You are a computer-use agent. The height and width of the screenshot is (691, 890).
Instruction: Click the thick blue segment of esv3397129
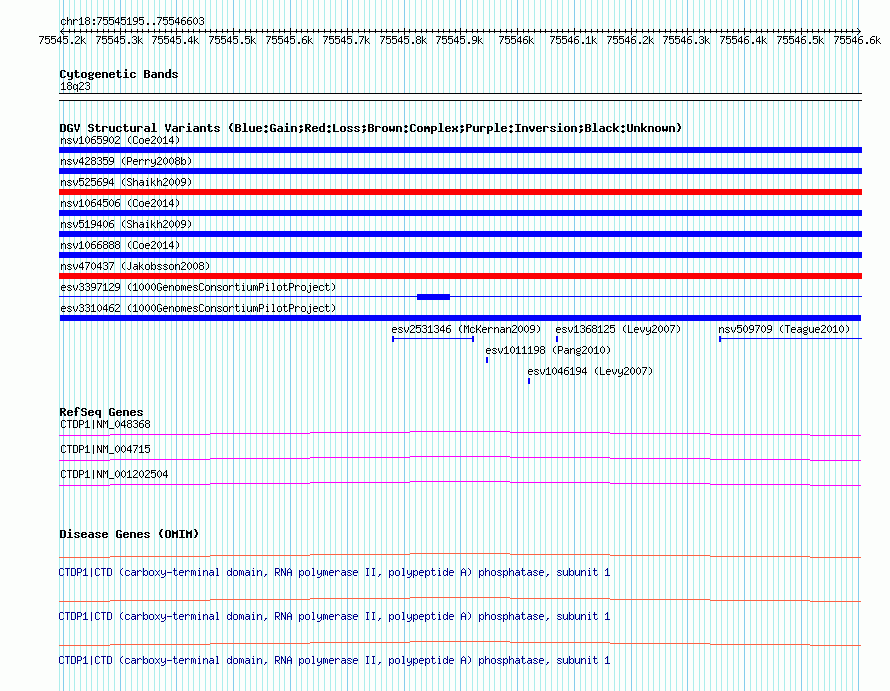[433, 297]
